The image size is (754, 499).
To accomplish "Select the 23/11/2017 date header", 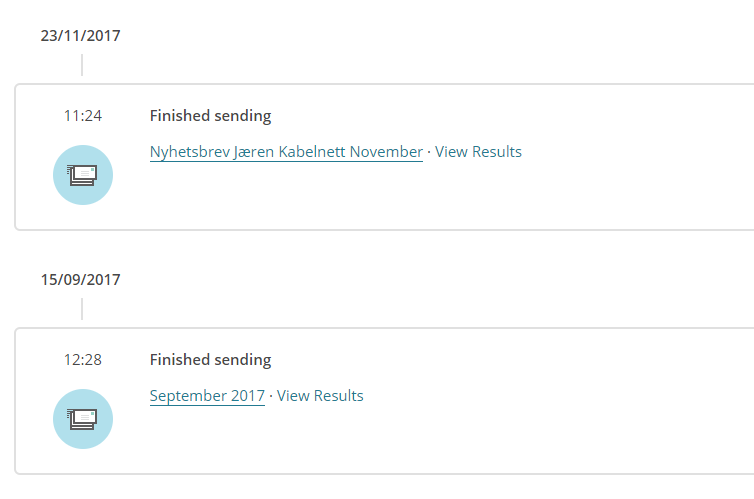I will pos(80,36).
